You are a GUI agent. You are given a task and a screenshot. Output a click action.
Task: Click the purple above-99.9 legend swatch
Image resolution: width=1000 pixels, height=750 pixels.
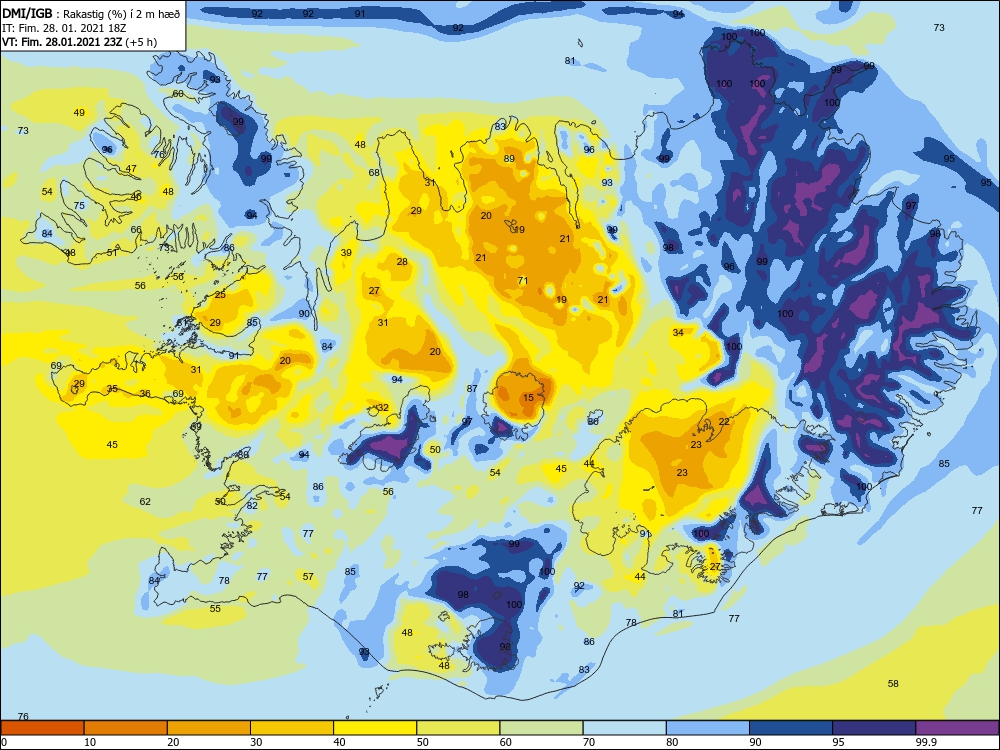(x=957, y=728)
